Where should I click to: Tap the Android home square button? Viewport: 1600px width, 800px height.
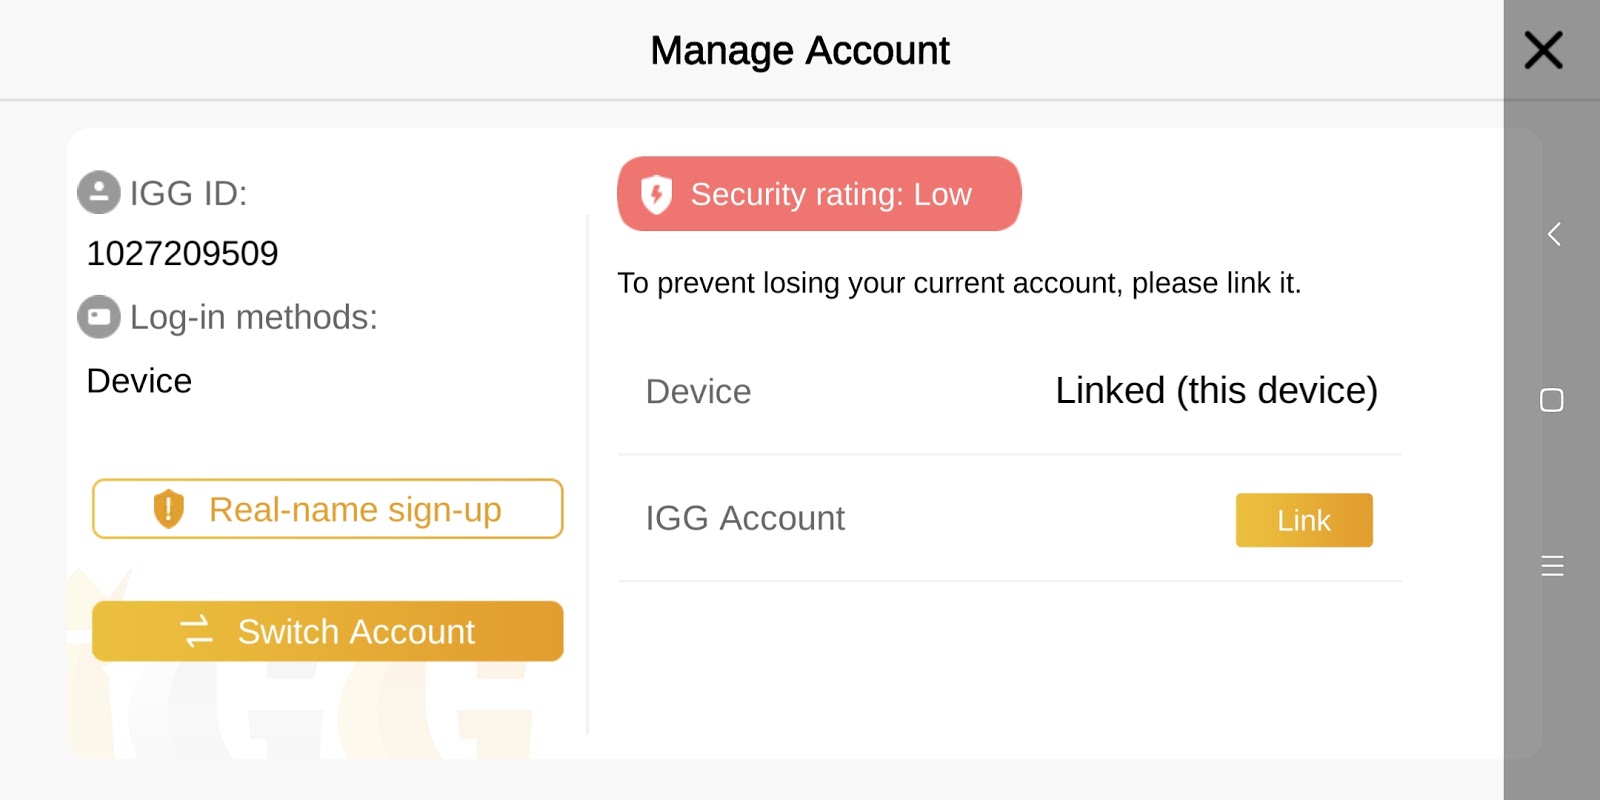click(x=1552, y=400)
